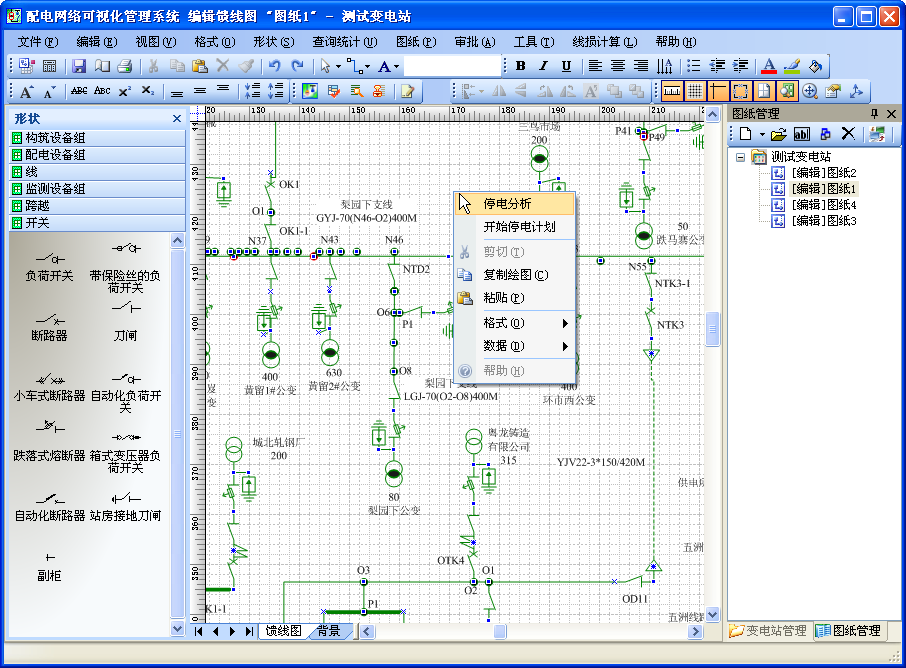906x668 pixels.
Task: Choose 停电分析 from the context menu
Action: [507, 203]
